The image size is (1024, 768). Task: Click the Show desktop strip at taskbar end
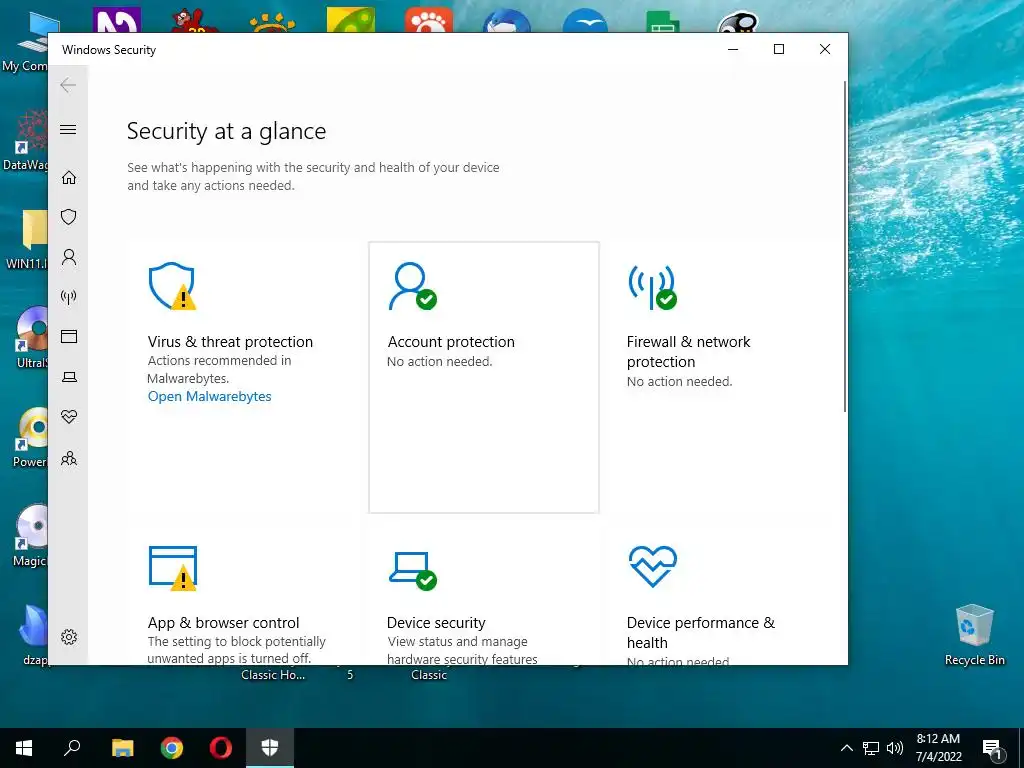point(1021,748)
